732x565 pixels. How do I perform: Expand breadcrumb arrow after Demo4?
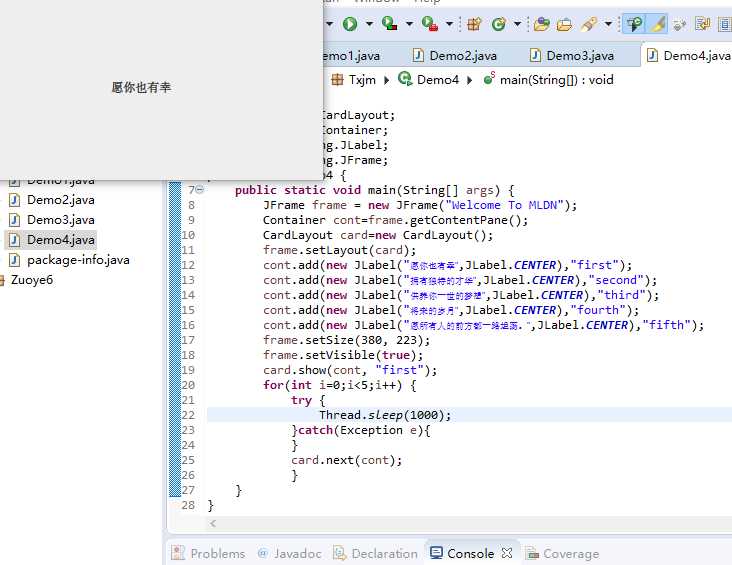tap(470, 80)
